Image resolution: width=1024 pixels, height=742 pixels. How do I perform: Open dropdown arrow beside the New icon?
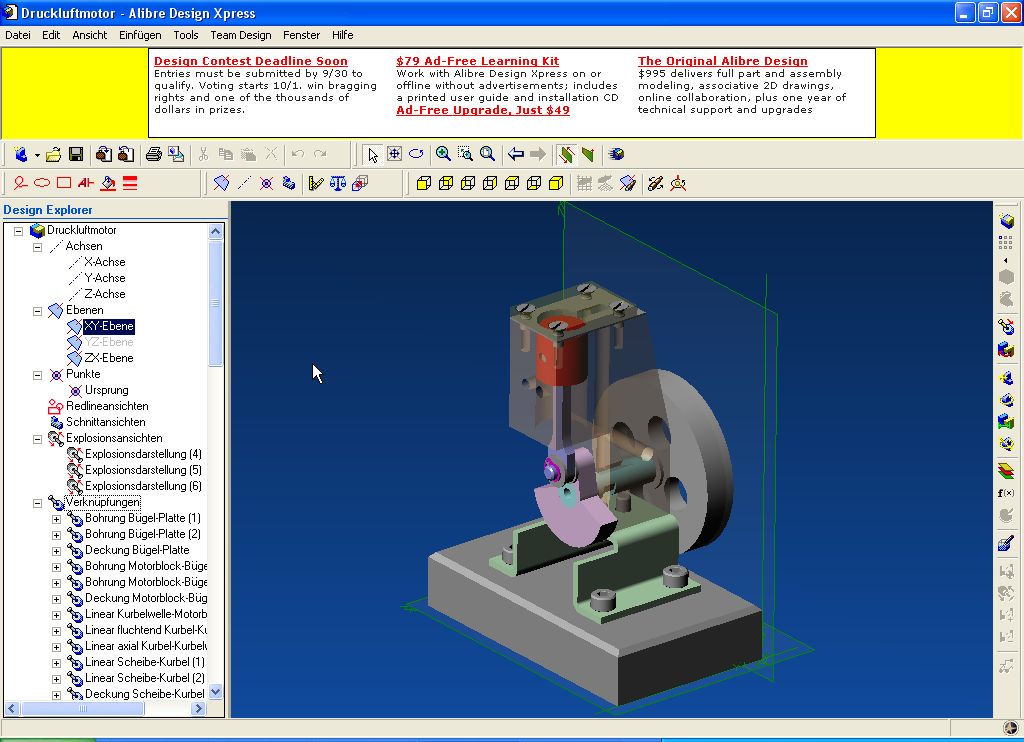click(37, 155)
